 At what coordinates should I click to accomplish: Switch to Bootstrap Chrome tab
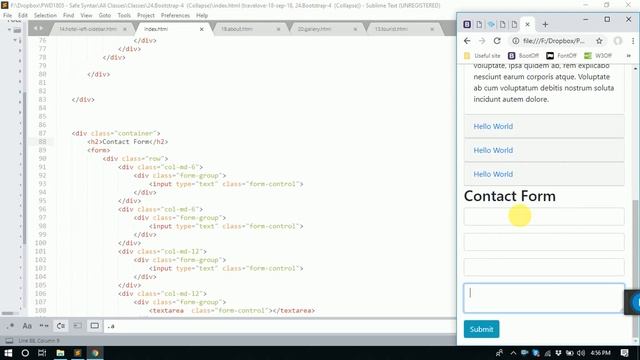(x=467, y=24)
